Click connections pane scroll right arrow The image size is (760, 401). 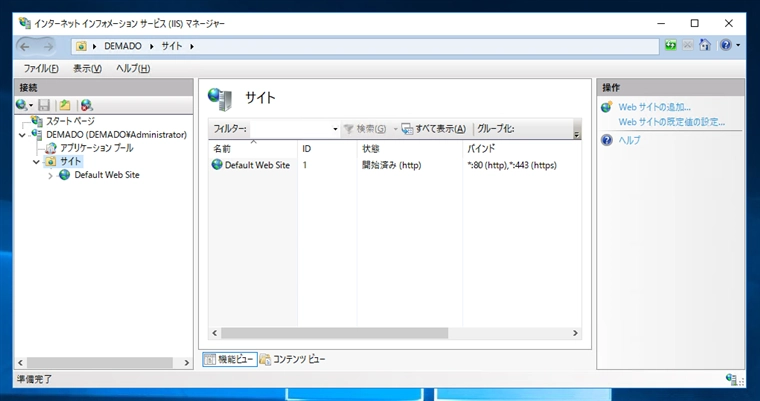[x=187, y=363]
